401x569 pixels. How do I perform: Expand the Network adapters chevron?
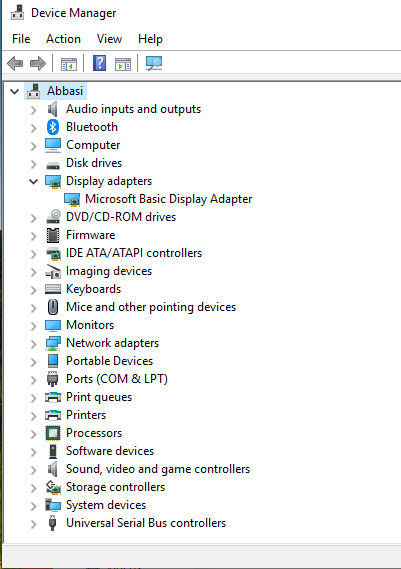[x=34, y=344]
